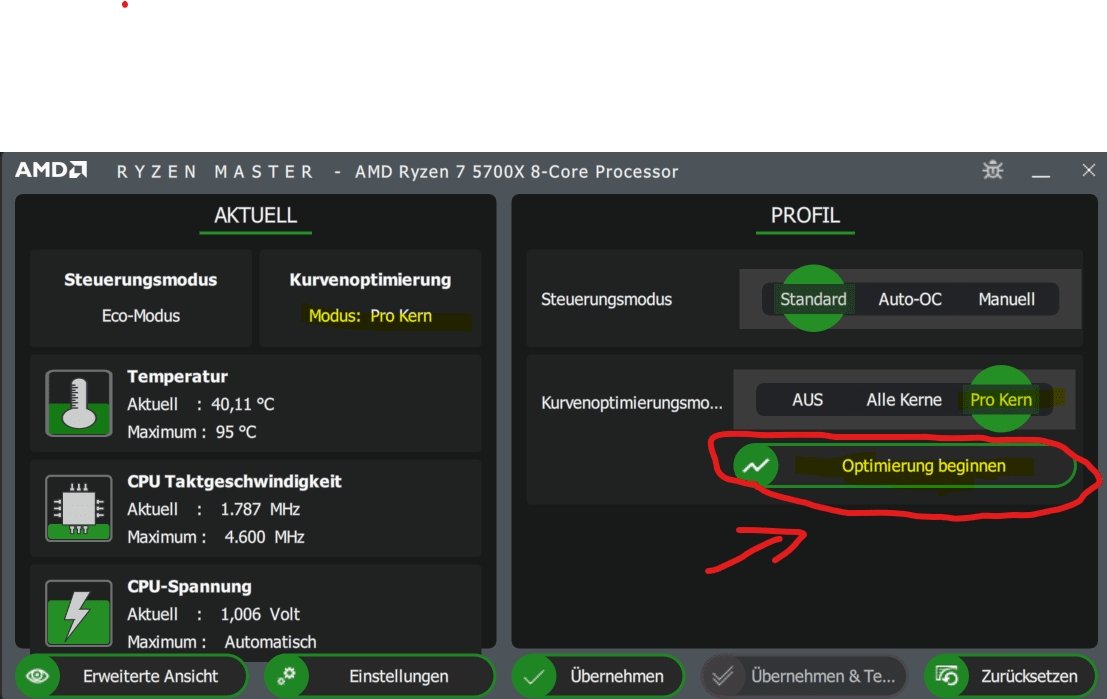Image resolution: width=1107 pixels, height=699 pixels.
Task: Choose Alle Kerne curve optimization mode
Action: pos(904,400)
